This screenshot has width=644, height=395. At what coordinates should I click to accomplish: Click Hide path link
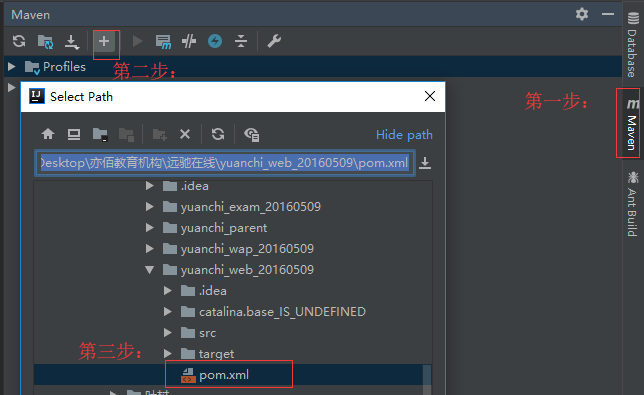coord(404,135)
